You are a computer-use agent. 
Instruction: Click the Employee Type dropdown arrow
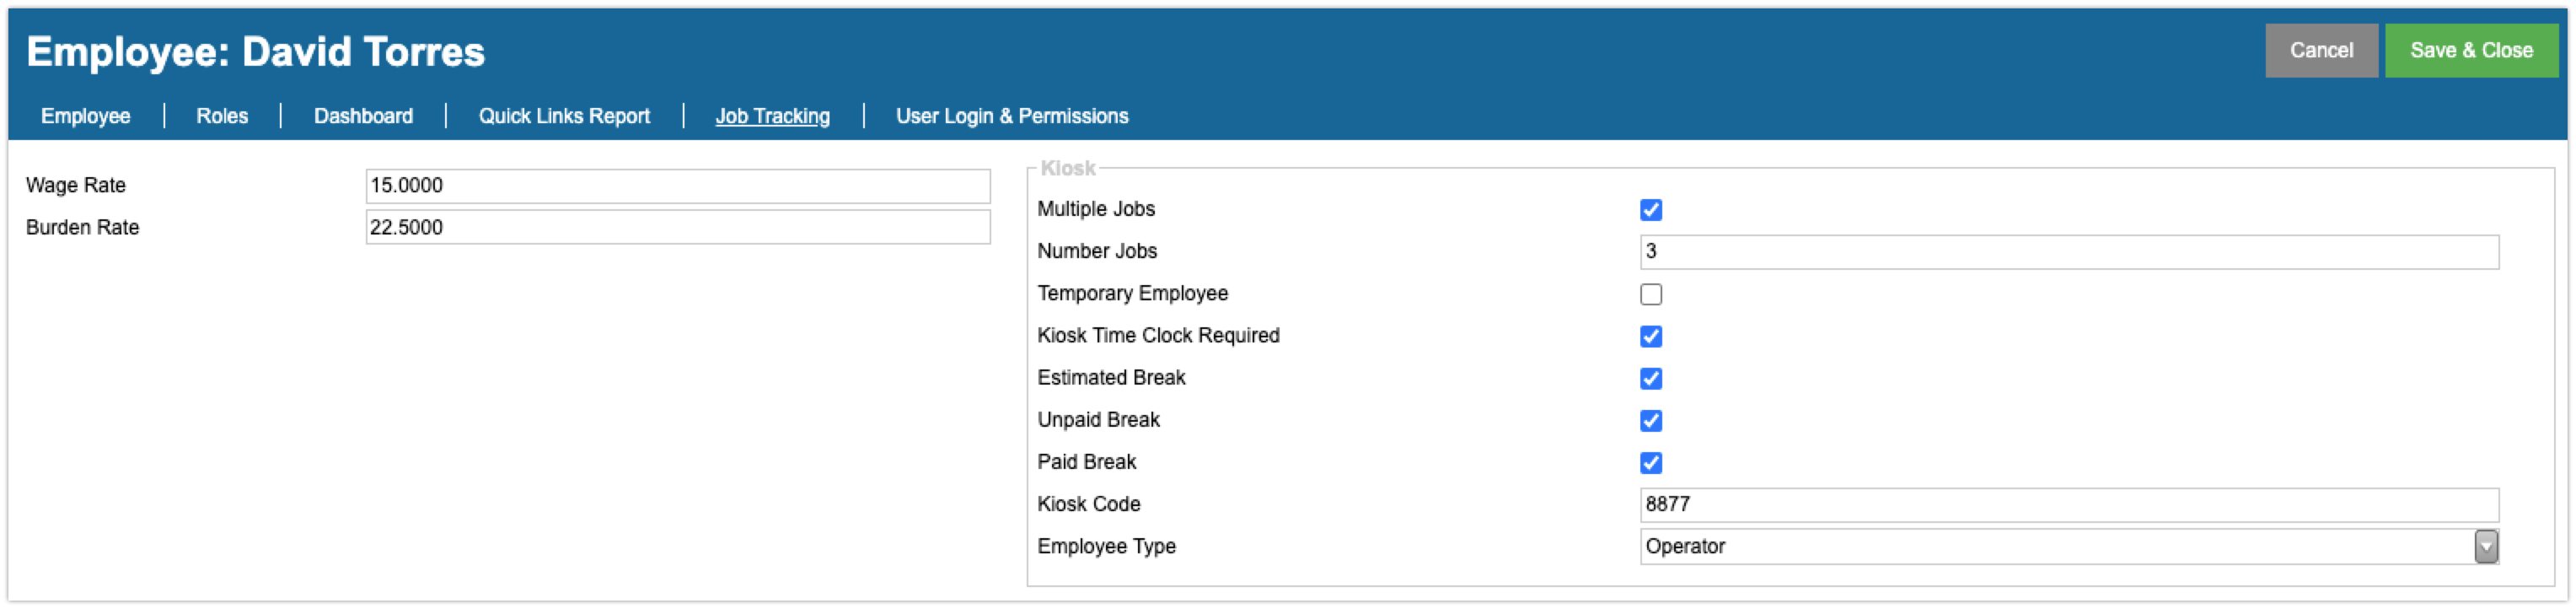pyautogui.click(x=2485, y=547)
